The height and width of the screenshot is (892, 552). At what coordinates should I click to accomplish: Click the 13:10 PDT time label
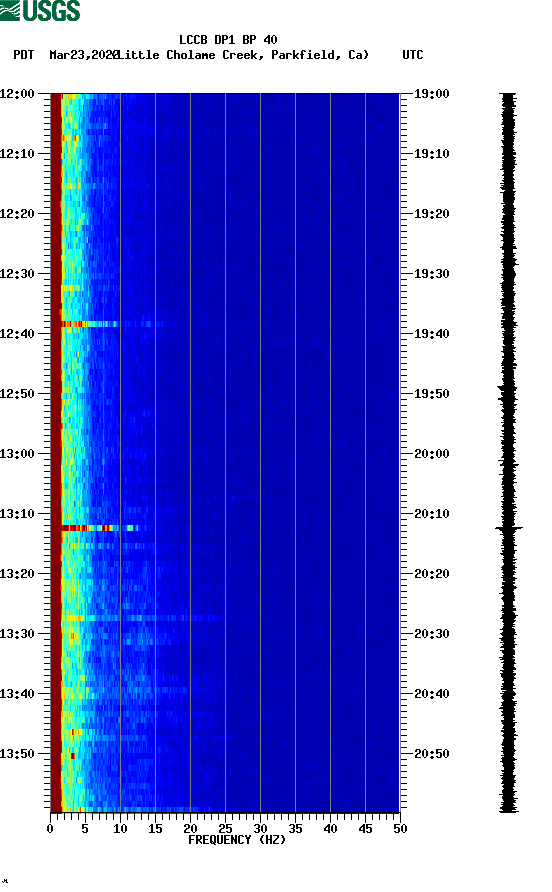[x=17, y=514]
